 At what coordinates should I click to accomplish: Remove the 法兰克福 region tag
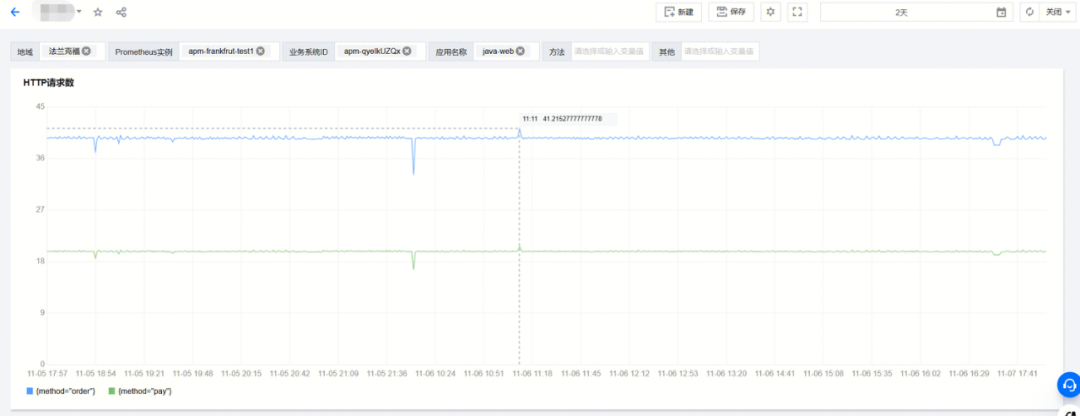pyautogui.click(x=86, y=51)
